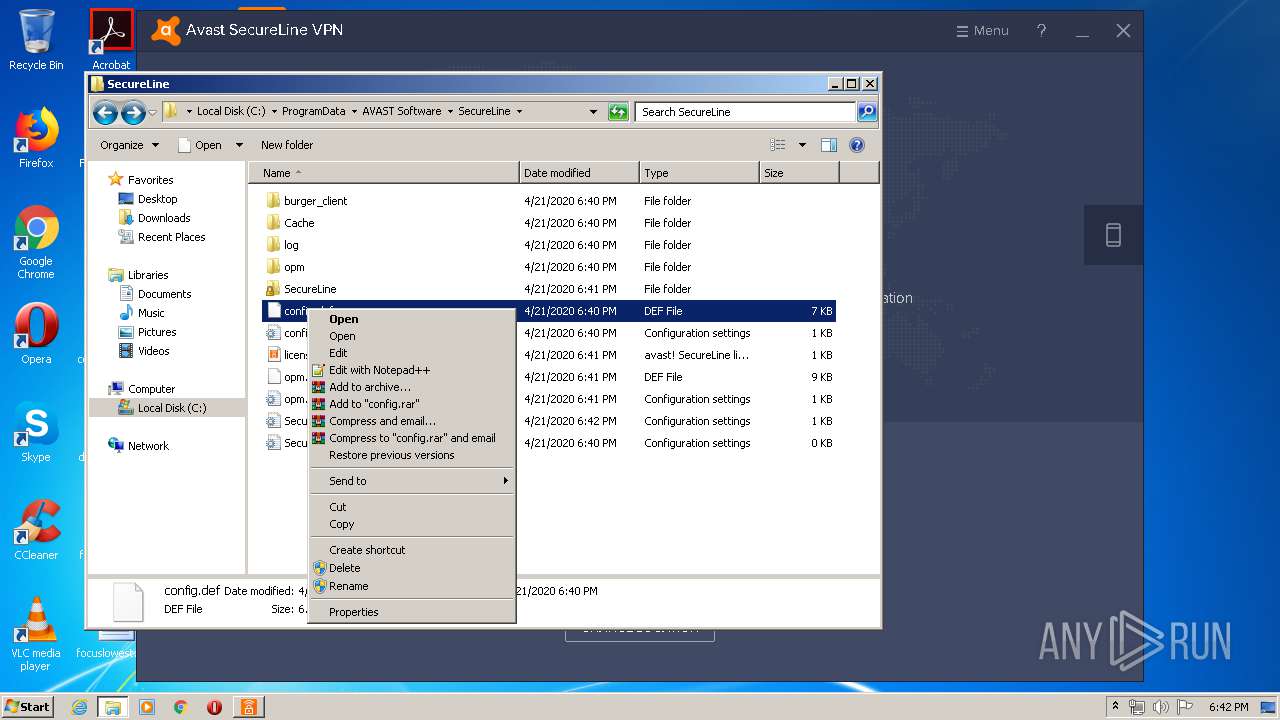Click in the Search SecureLine field

pos(746,112)
